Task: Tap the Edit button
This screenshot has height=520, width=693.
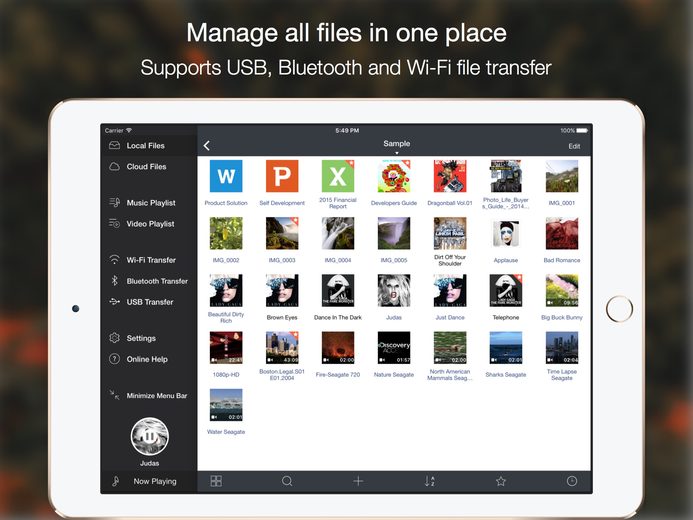Action: (x=574, y=146)
